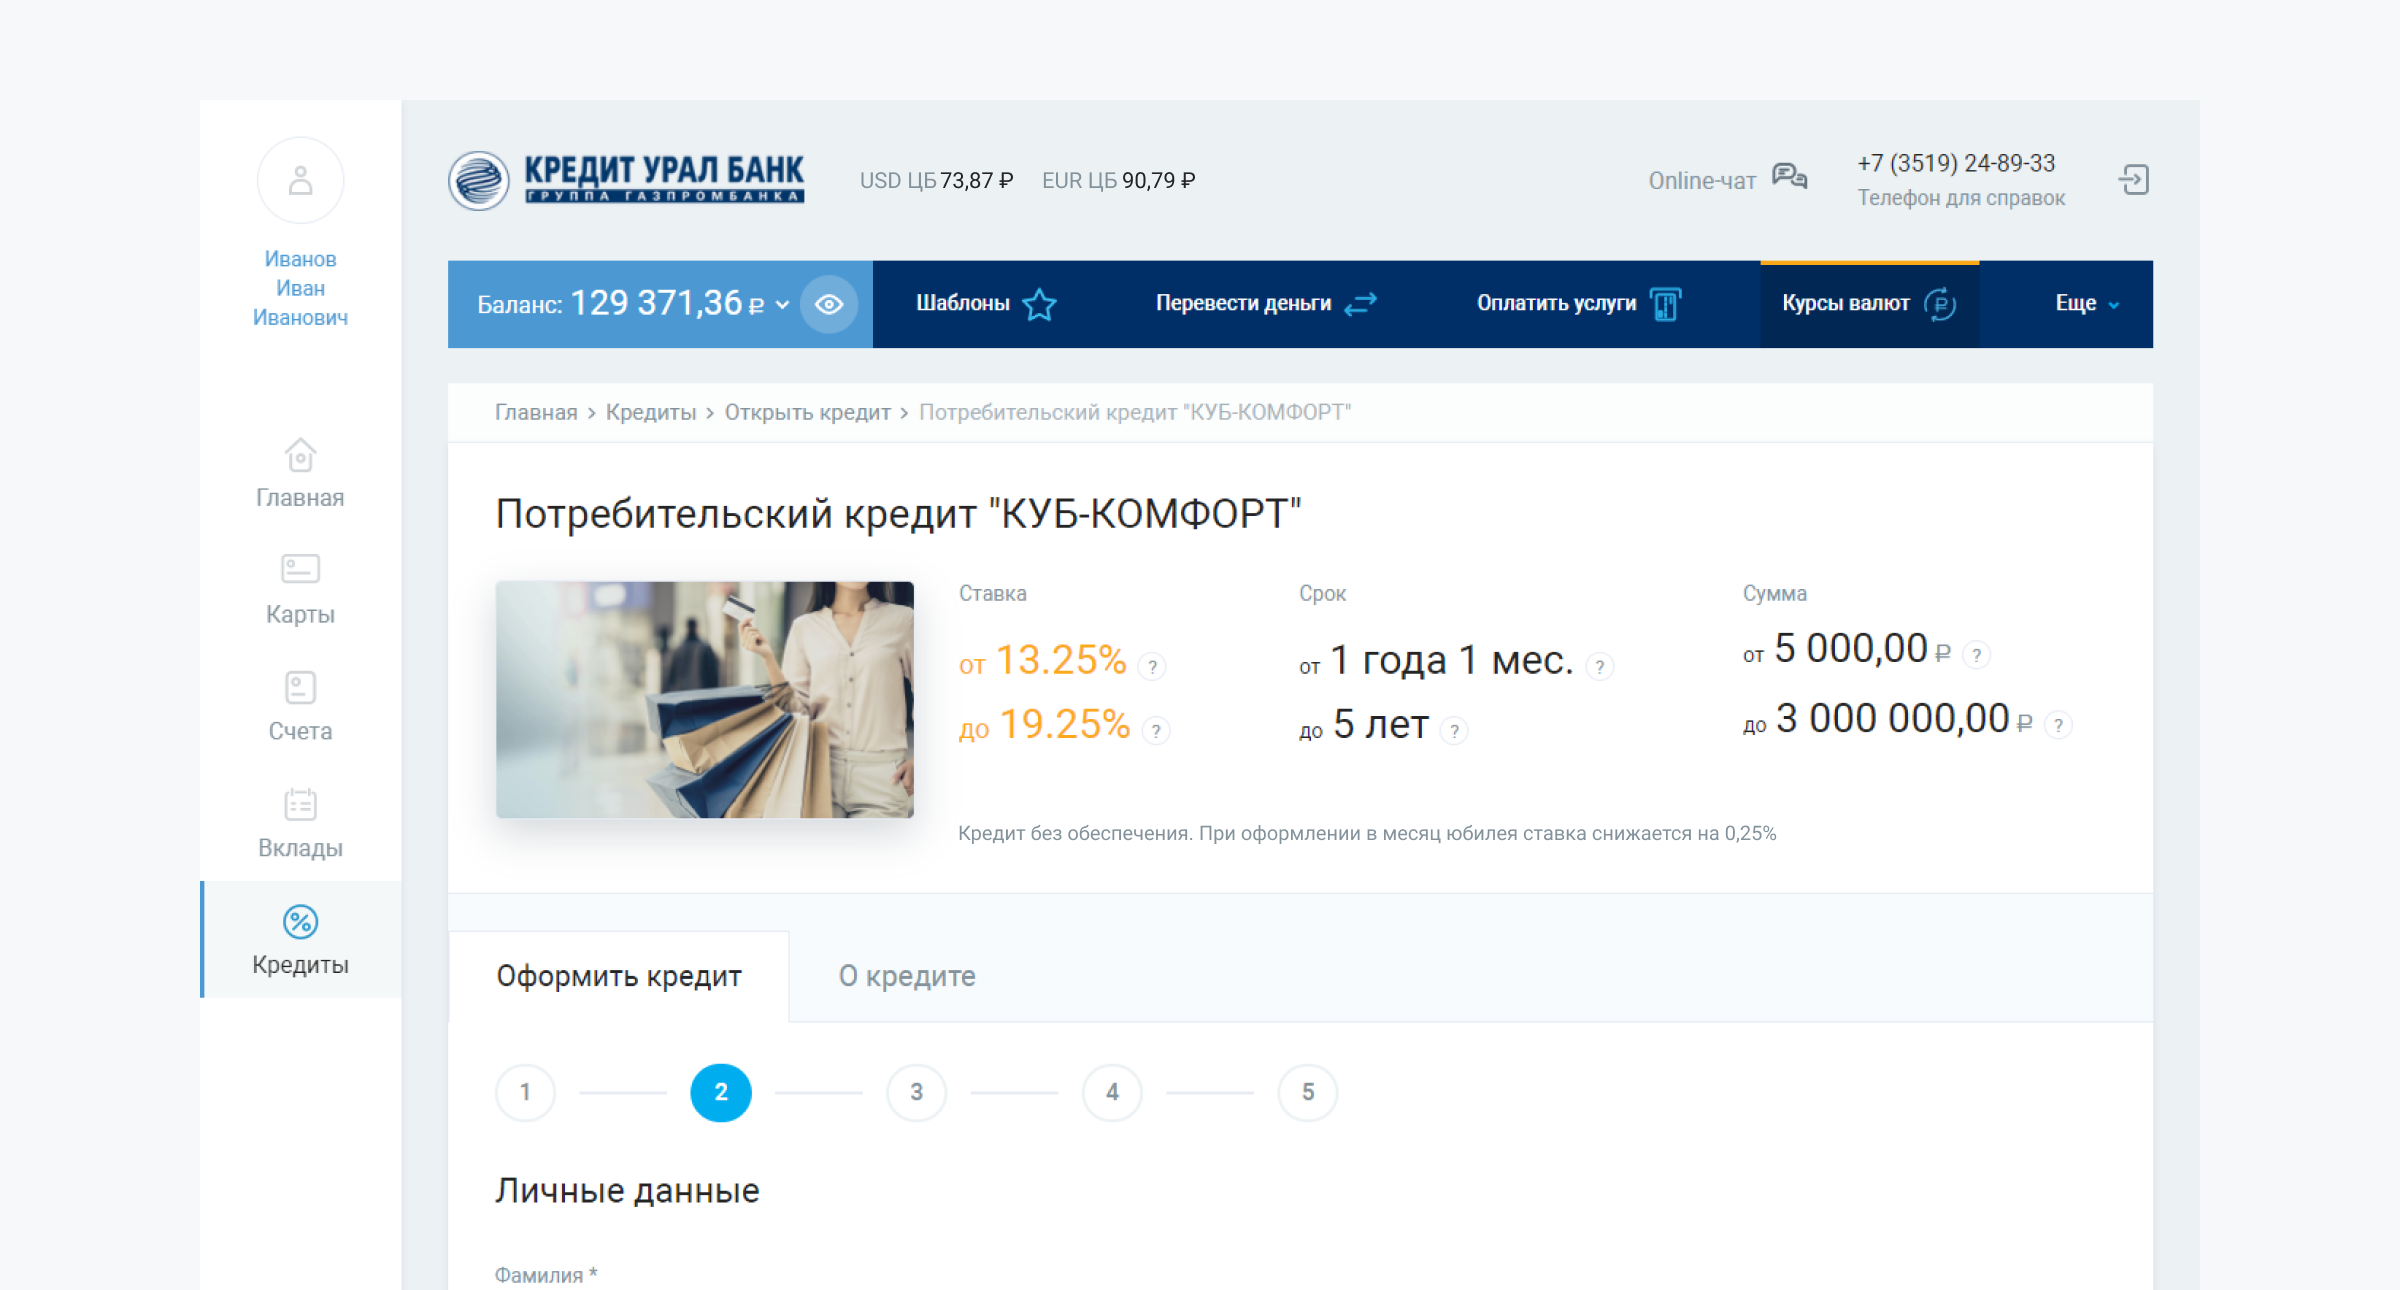Switch to the О кредите tab

point(906,976)
